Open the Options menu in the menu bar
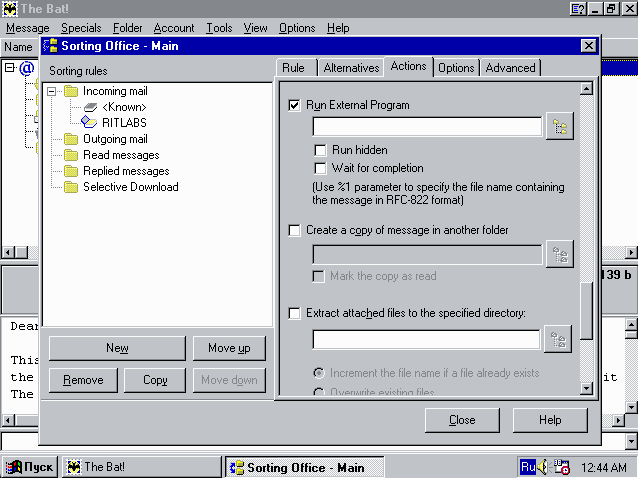 click(297, 28)
